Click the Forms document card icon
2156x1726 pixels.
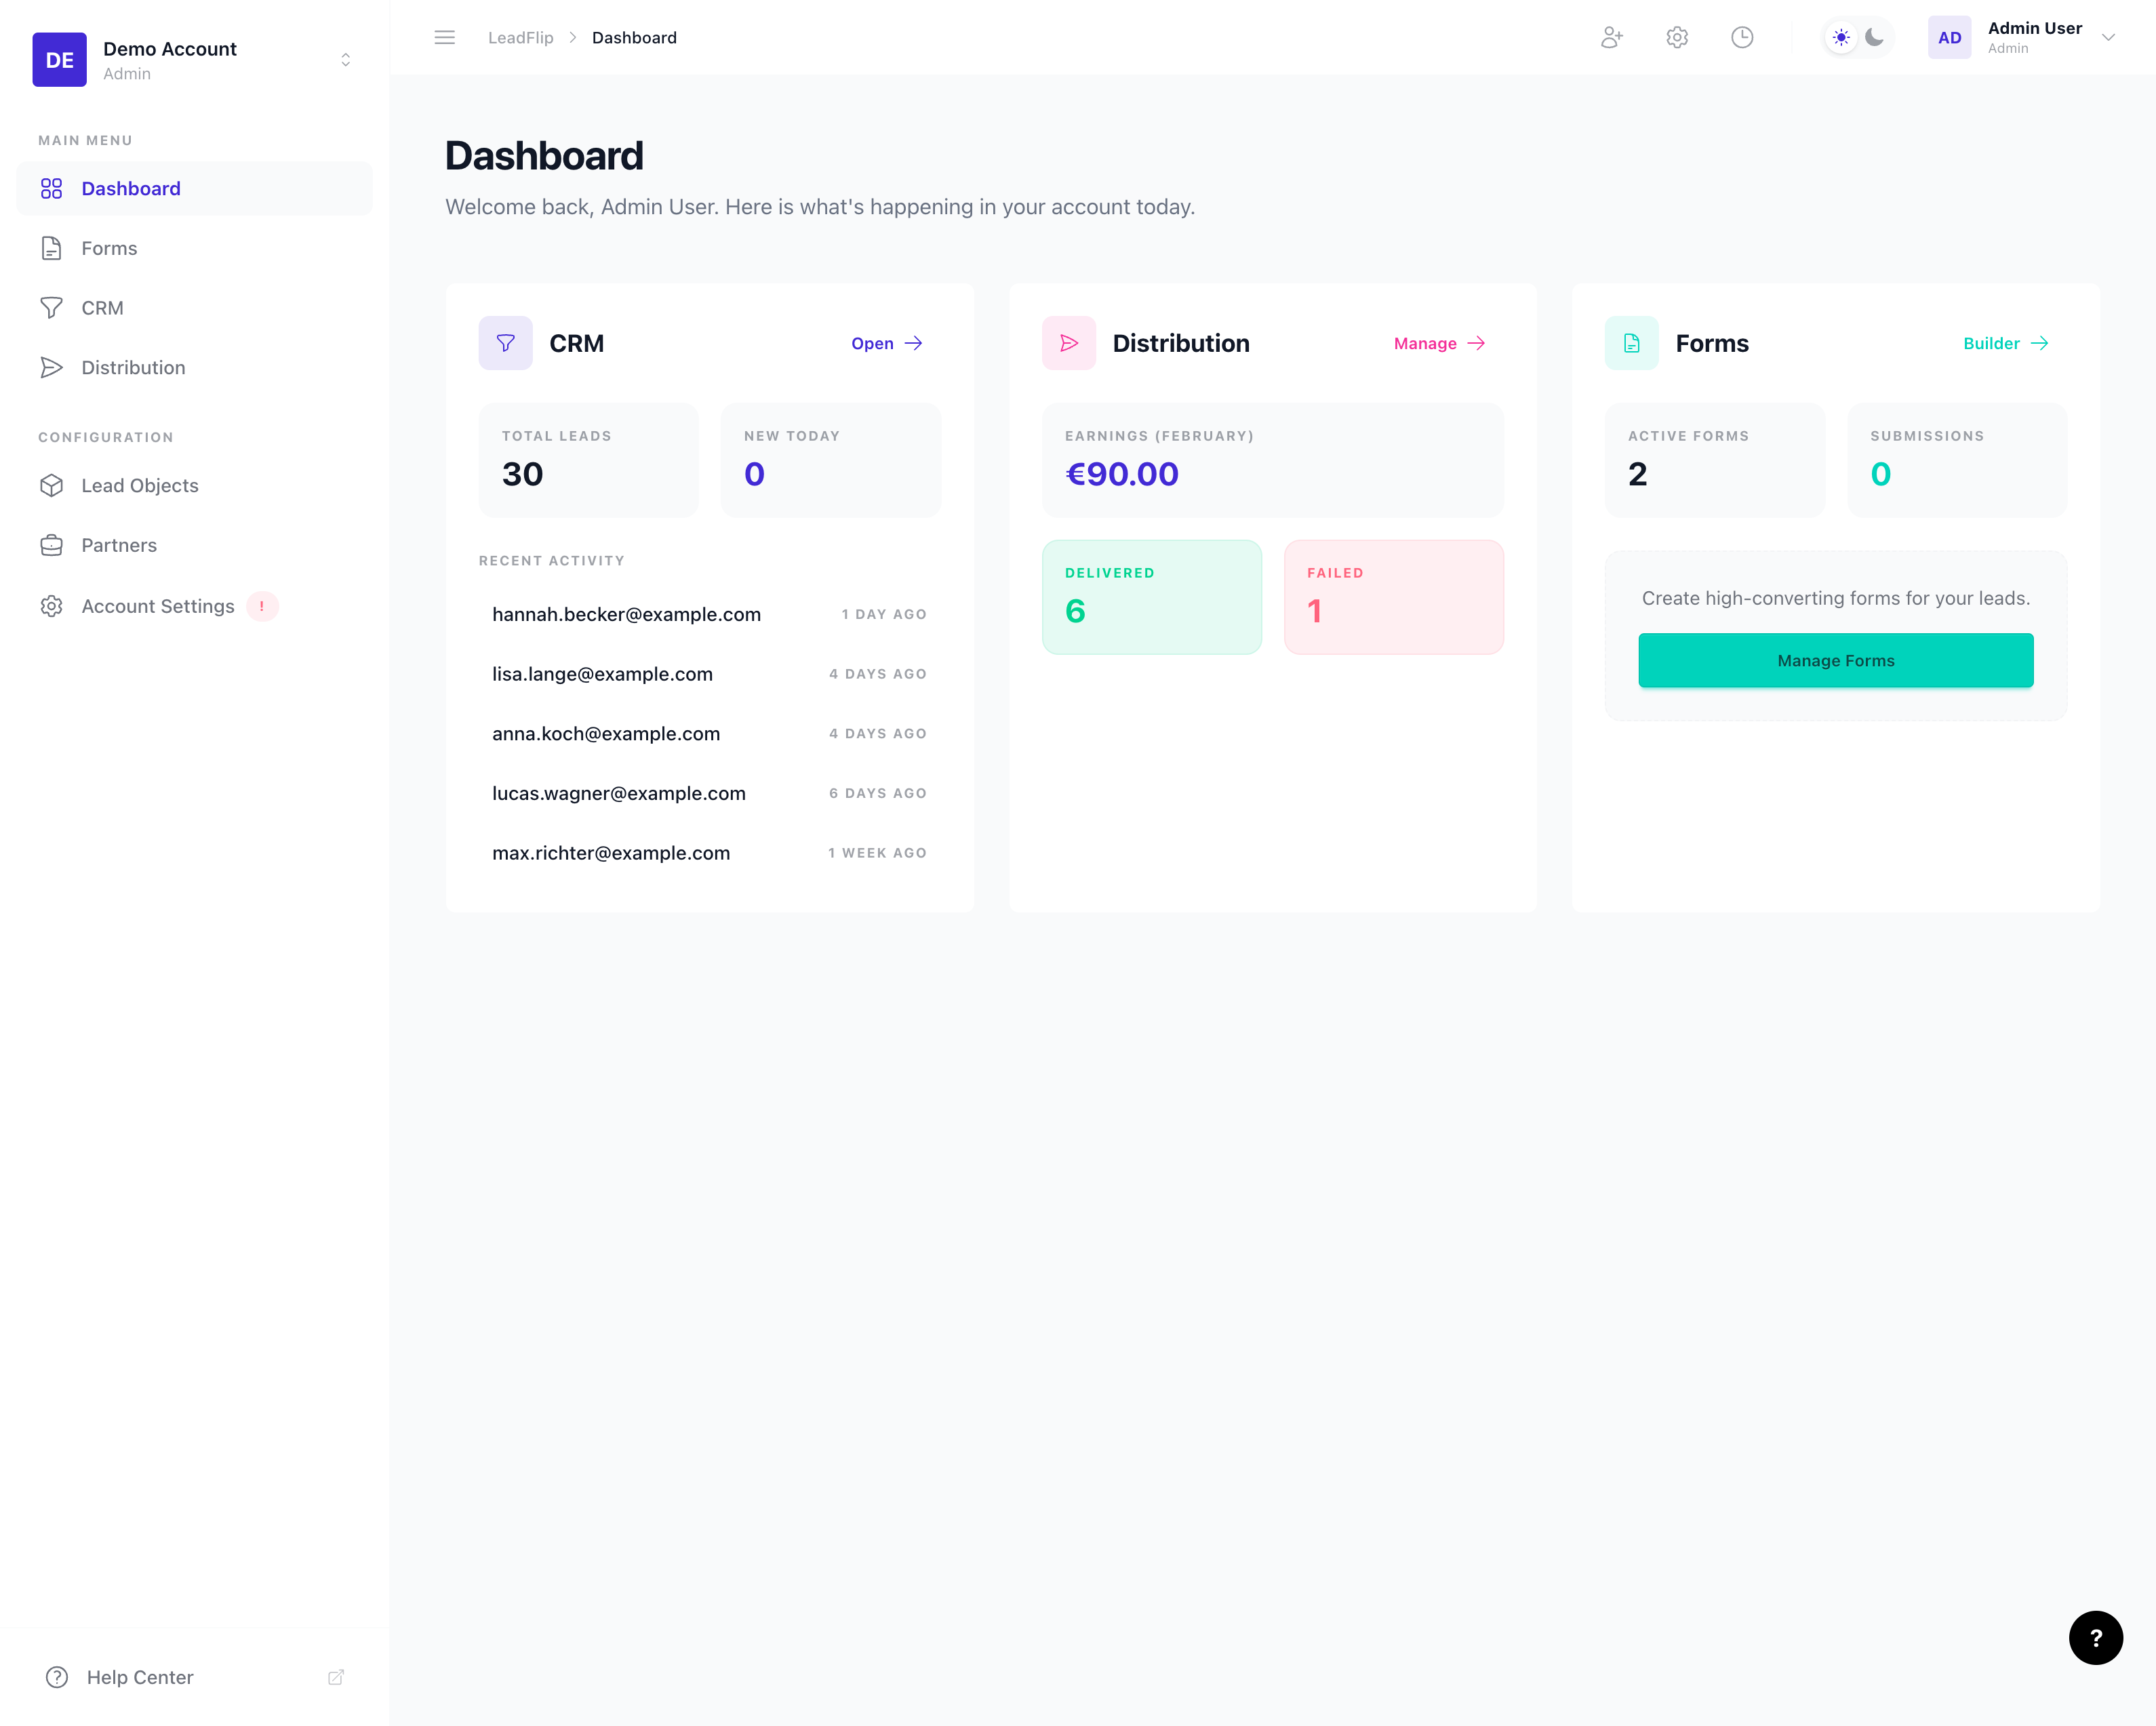click(x=1631, y=343)
